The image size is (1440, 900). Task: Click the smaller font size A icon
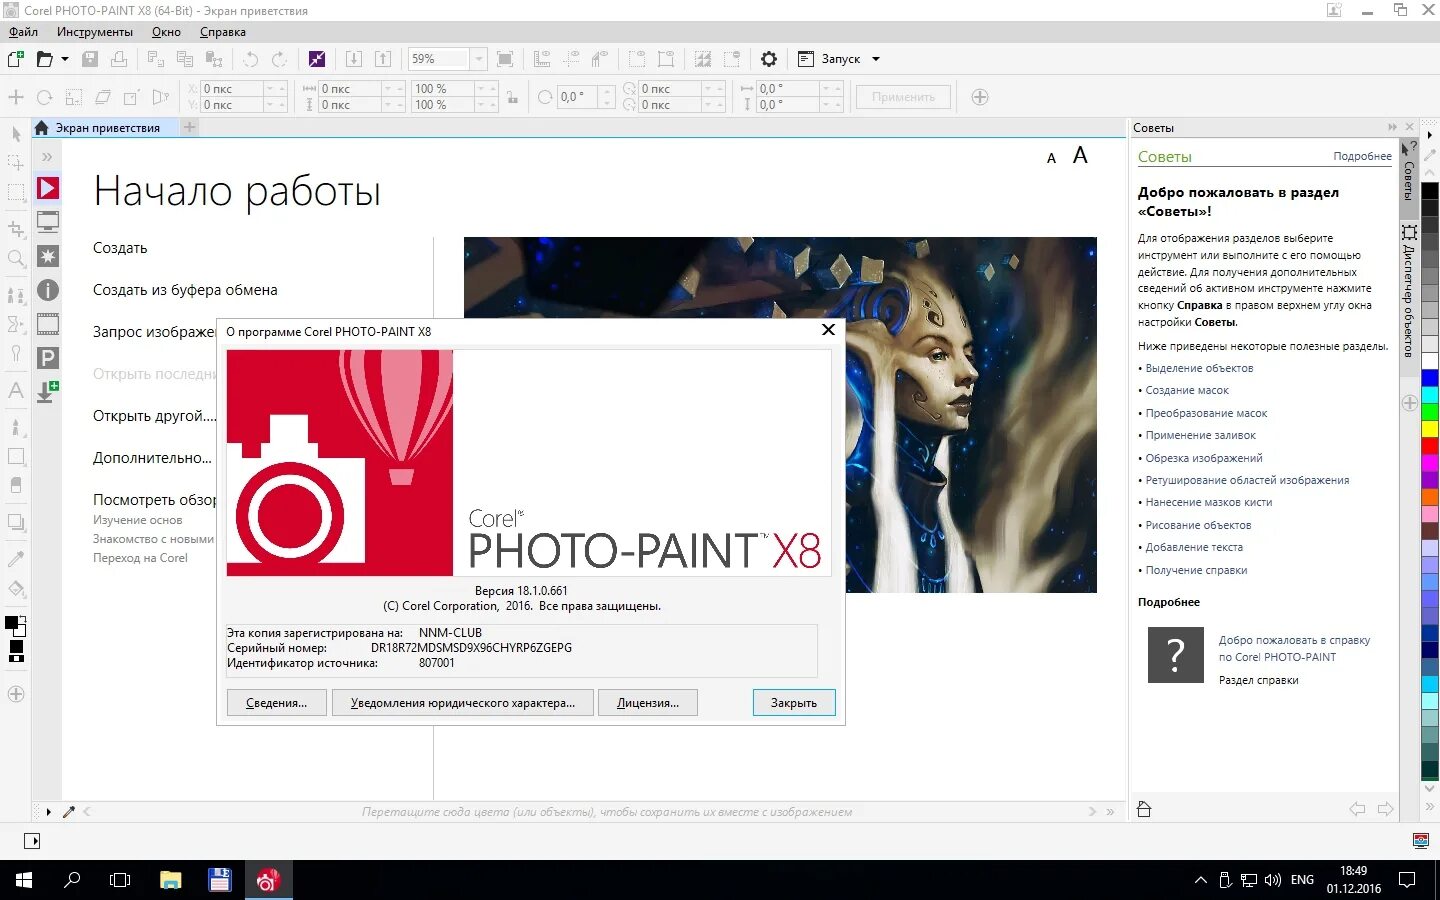[1051, 158]
